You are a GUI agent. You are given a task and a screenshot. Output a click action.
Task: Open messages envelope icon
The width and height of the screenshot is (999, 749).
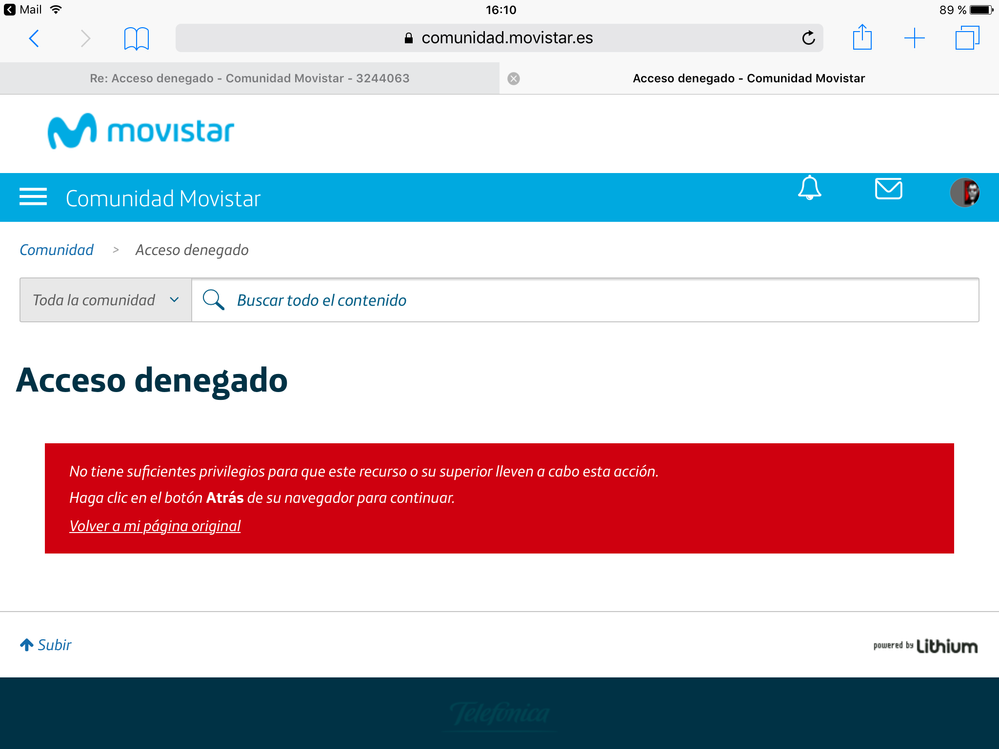click(x=888, y=189)
